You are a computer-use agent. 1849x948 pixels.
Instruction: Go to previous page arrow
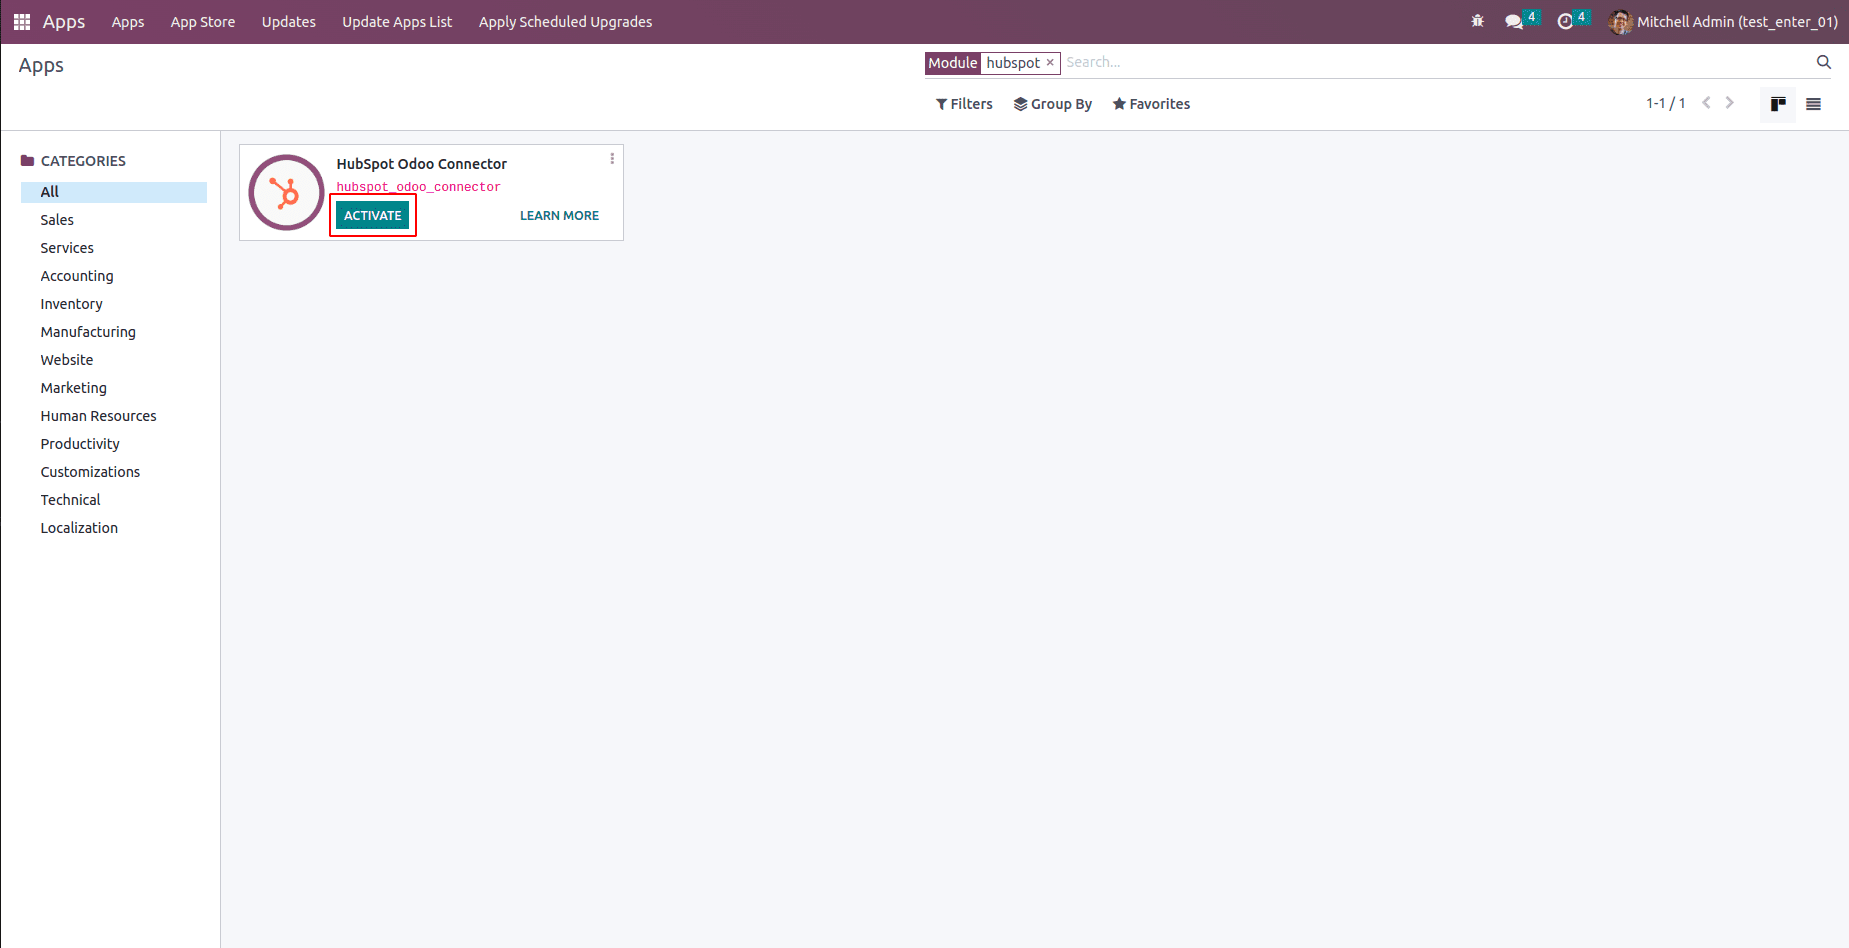click(x=1706, y=103)
